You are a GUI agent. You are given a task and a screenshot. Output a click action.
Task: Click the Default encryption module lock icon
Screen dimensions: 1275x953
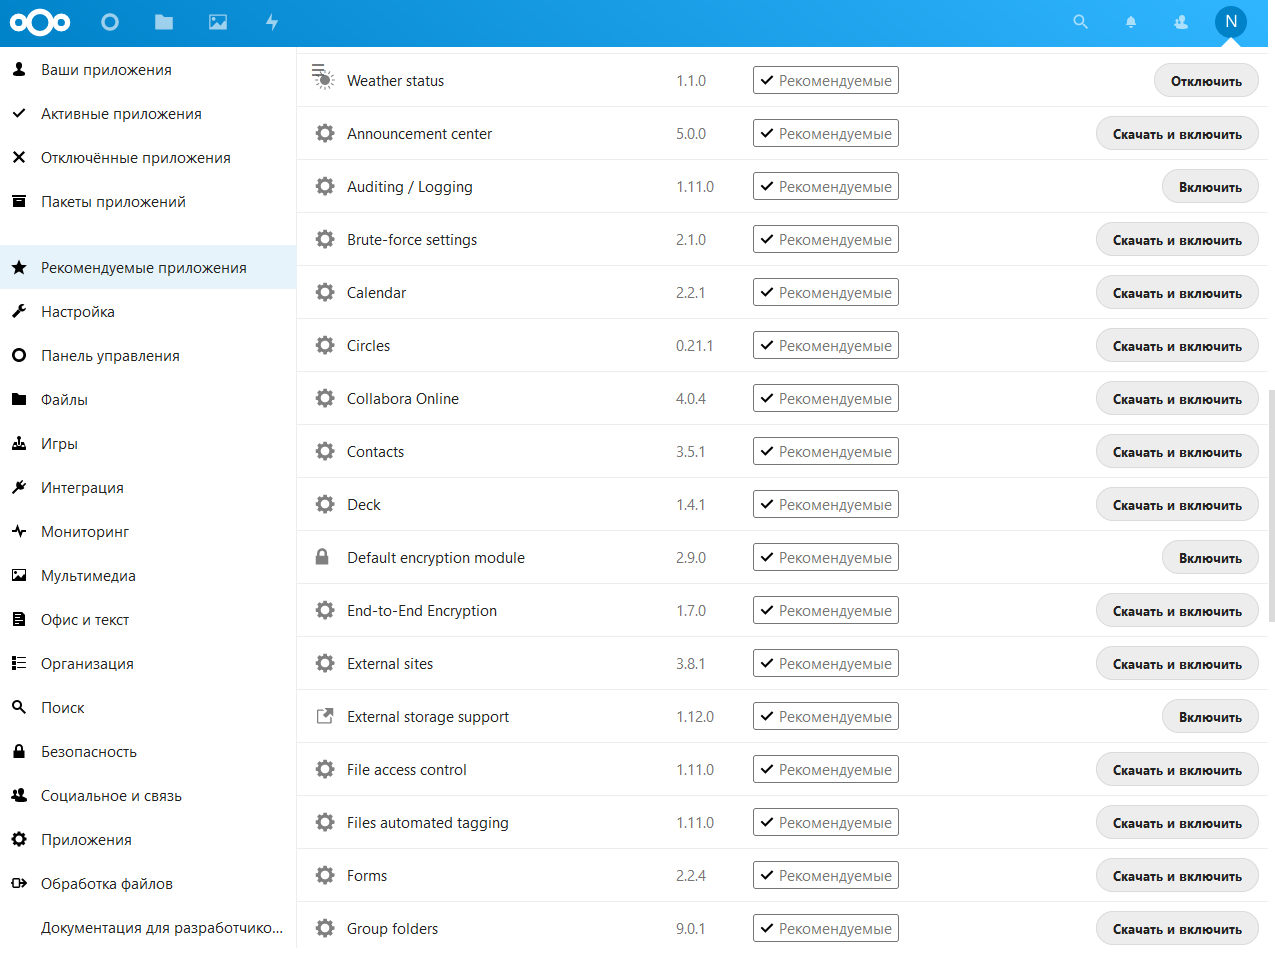pyautogui.click(x=322, y=557)
